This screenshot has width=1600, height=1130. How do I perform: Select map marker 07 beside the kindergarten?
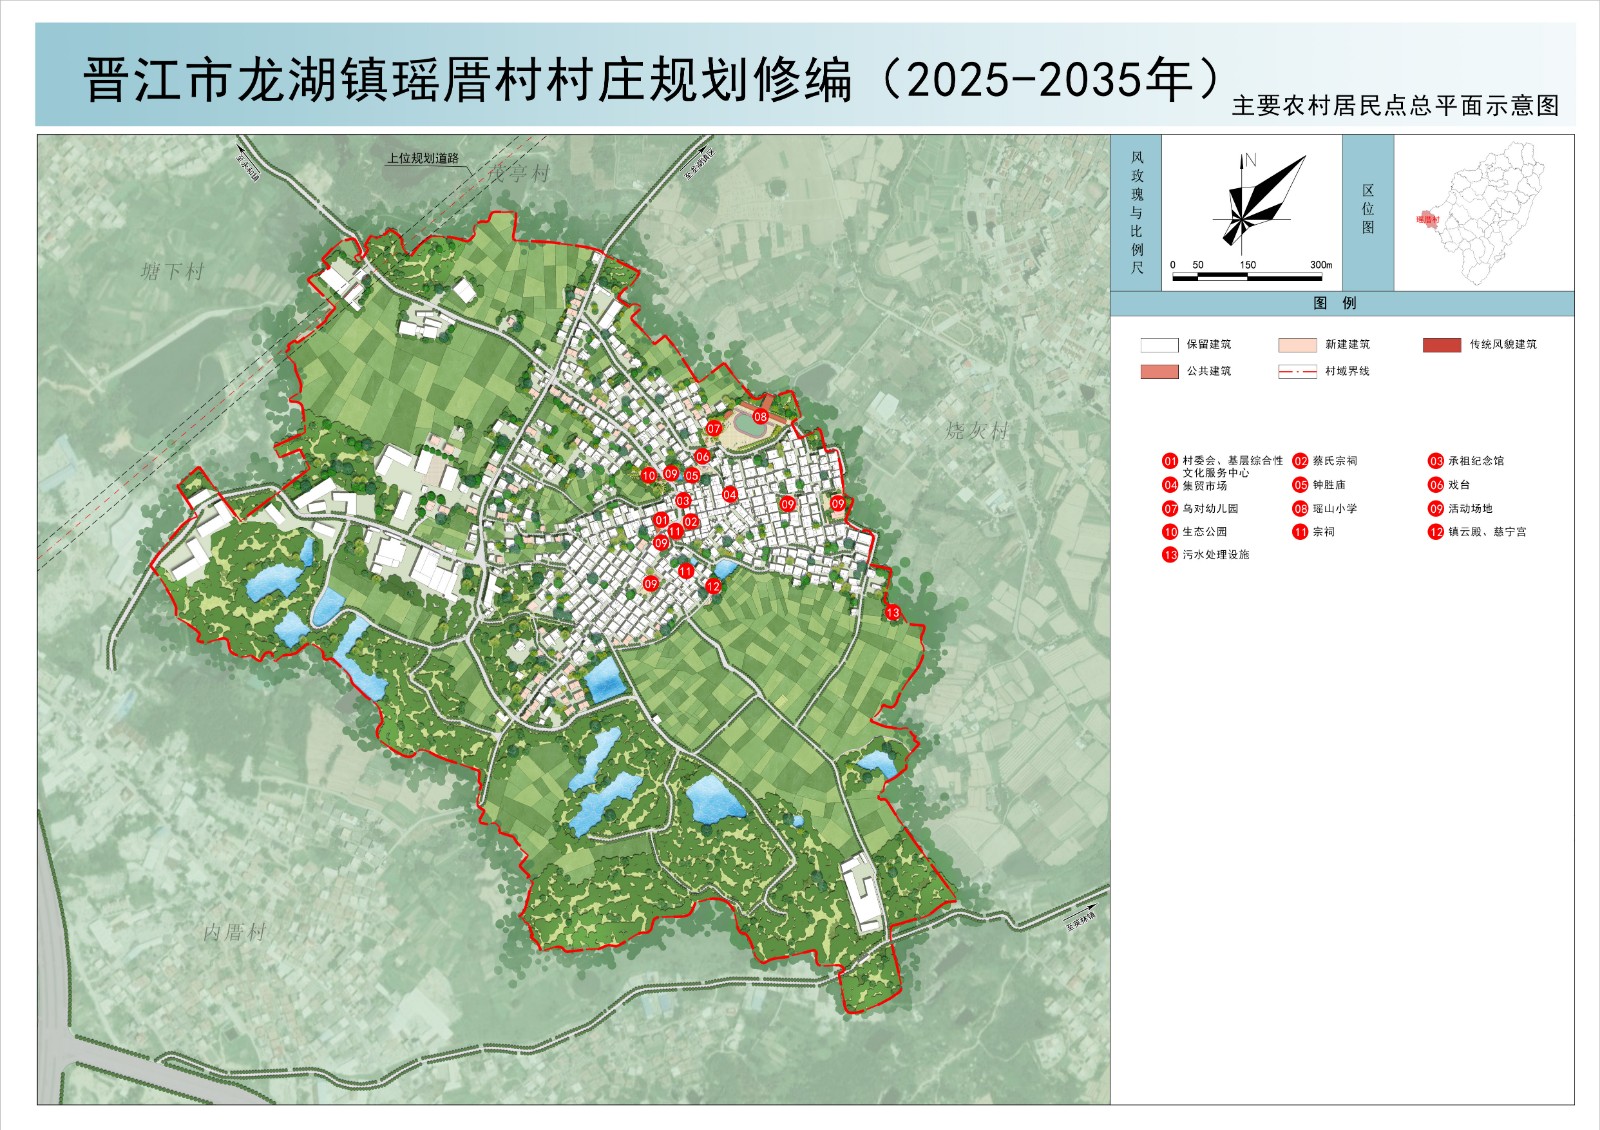[x=713, y=428]
